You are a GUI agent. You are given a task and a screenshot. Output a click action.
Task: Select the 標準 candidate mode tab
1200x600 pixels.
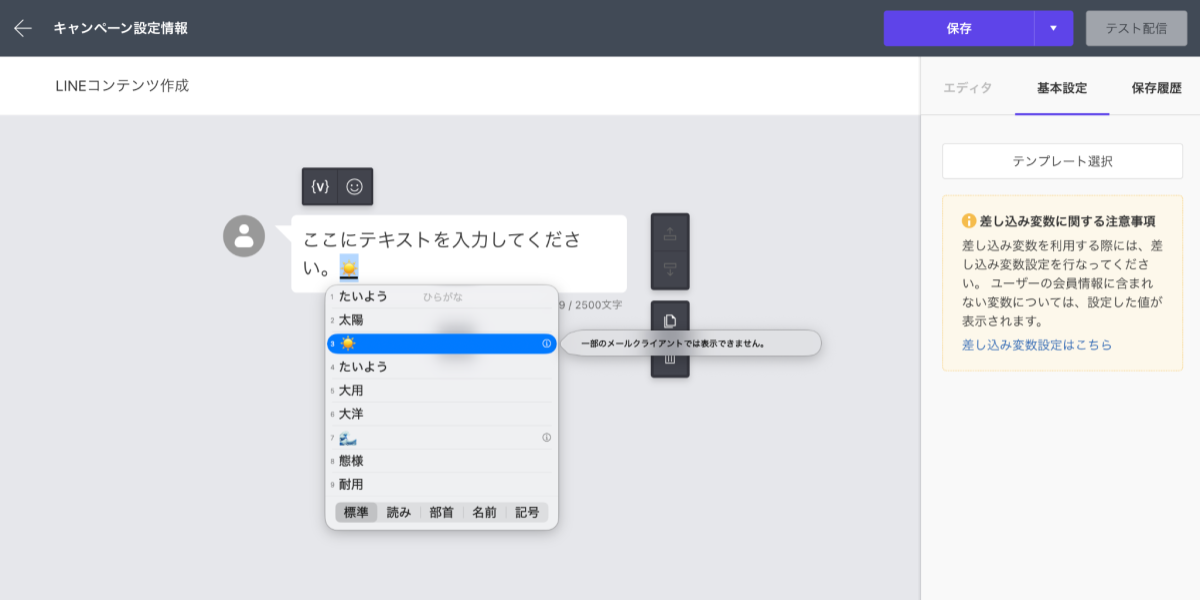pos(356,512)
